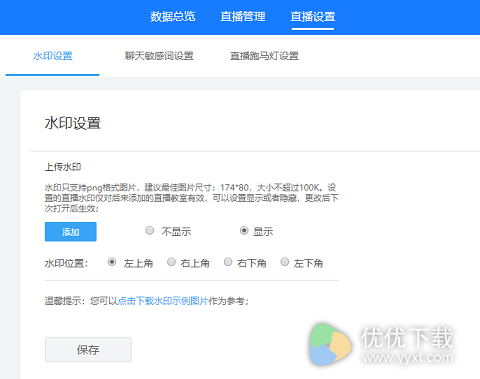Click the 保存 button
480x379 pixels.
coord(88,350)
